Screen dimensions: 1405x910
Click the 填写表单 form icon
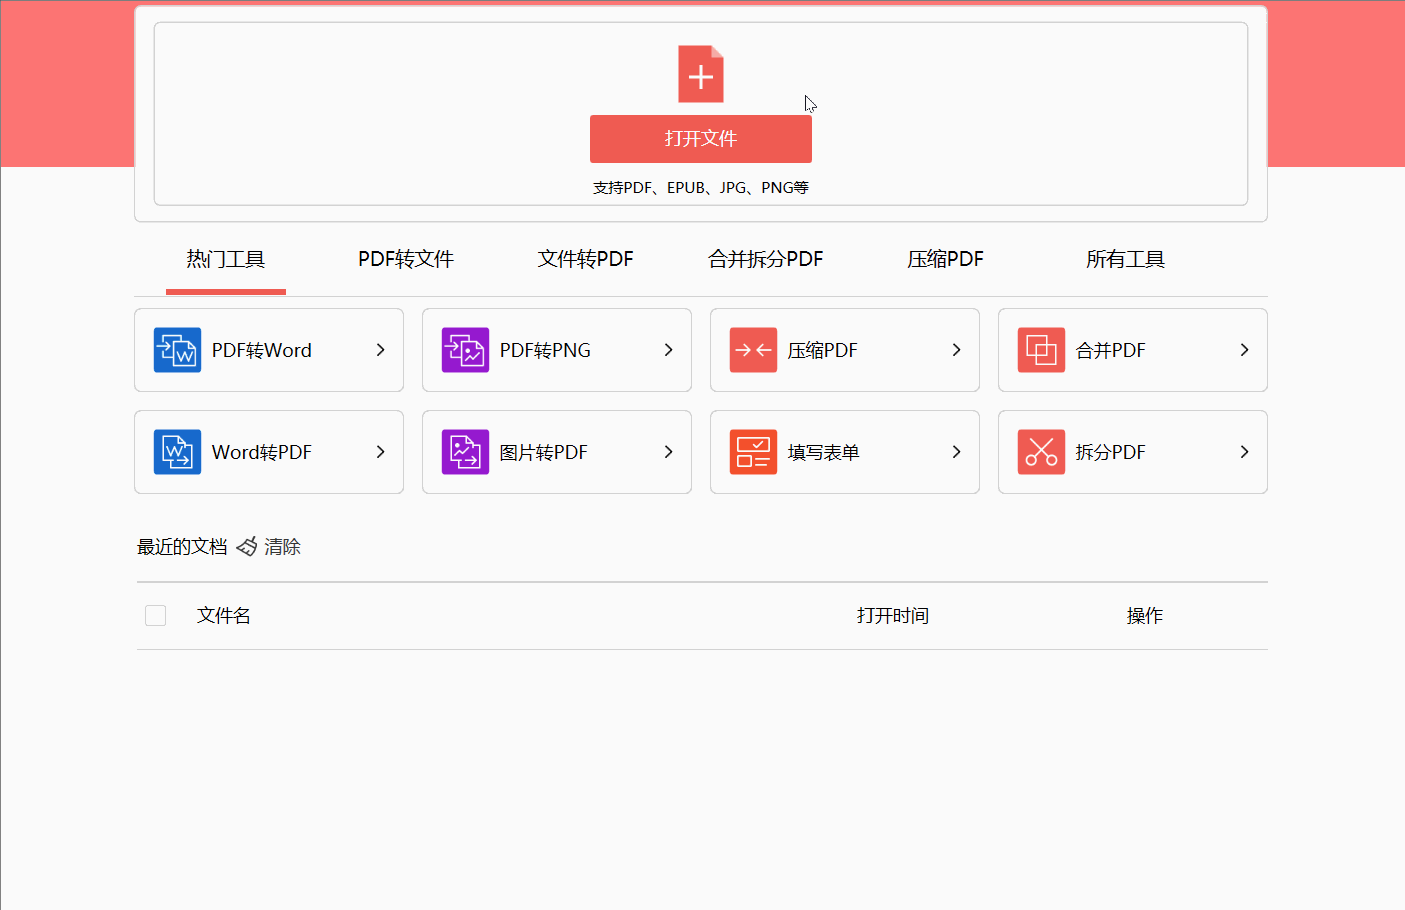tap(753, 452)
